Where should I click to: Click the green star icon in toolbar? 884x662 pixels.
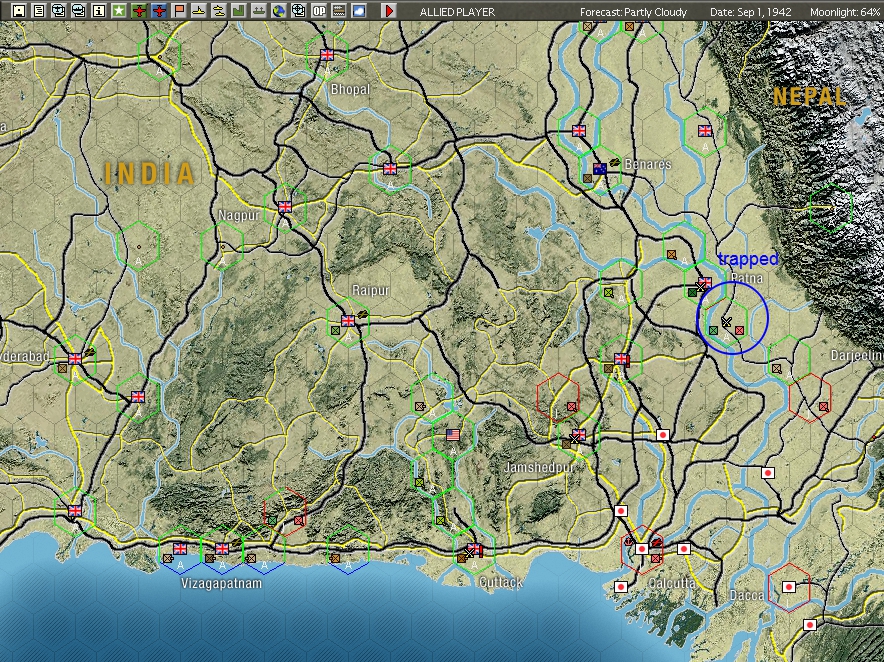tap(118, 11)
